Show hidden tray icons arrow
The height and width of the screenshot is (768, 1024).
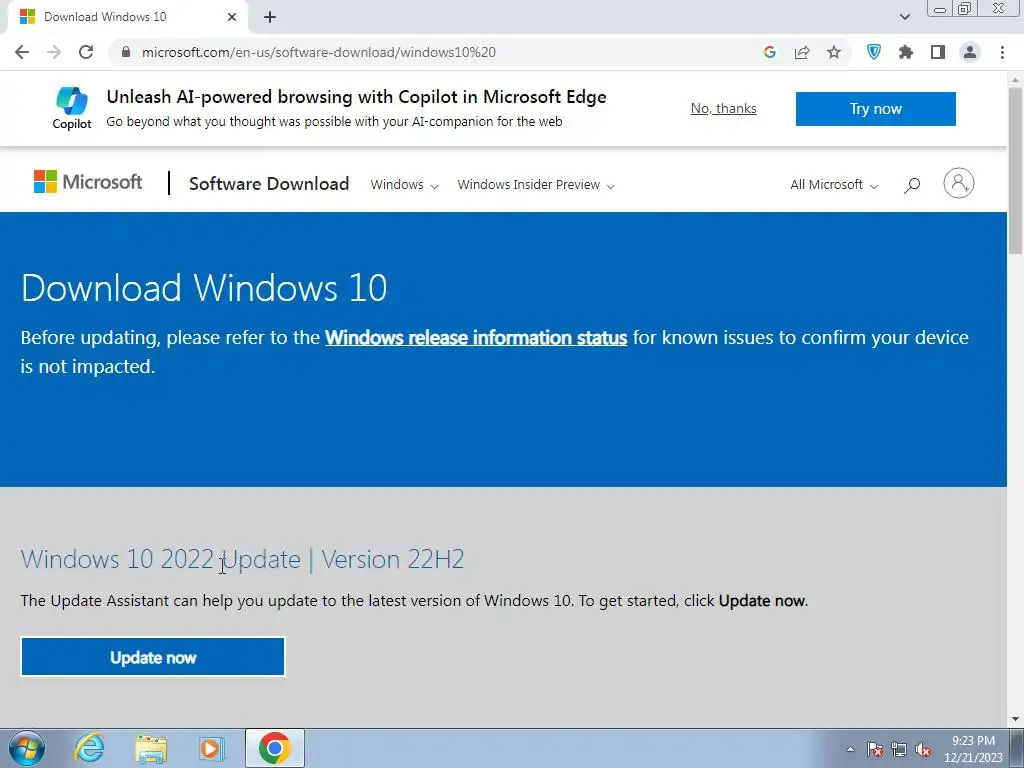click(850, 749)
